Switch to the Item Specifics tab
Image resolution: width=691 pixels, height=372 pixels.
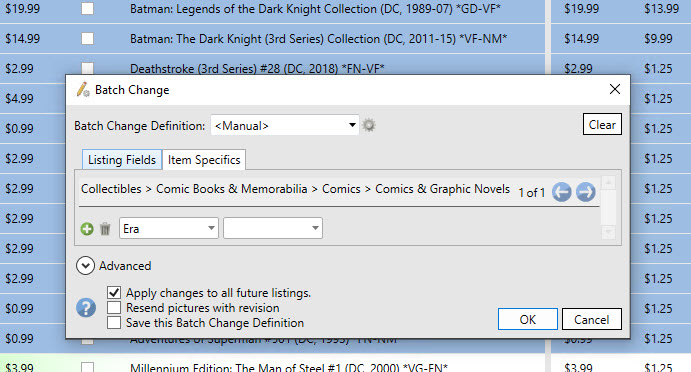204,160
